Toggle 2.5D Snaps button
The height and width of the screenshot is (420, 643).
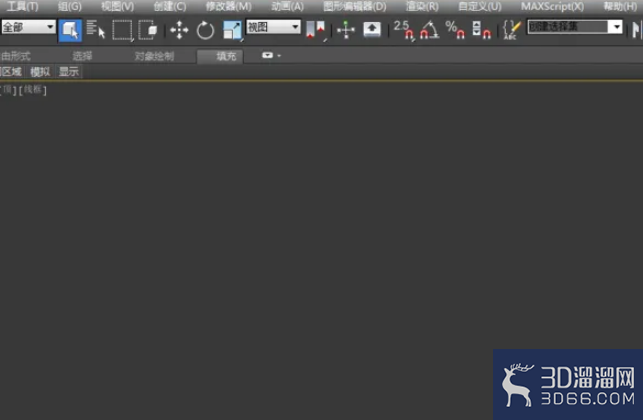(404, 30)
